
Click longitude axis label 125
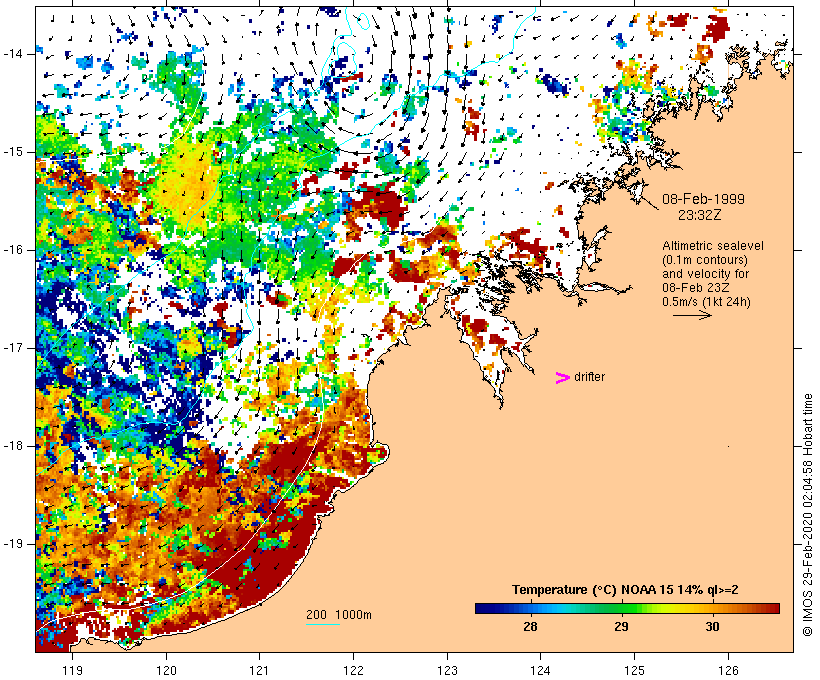634,670
